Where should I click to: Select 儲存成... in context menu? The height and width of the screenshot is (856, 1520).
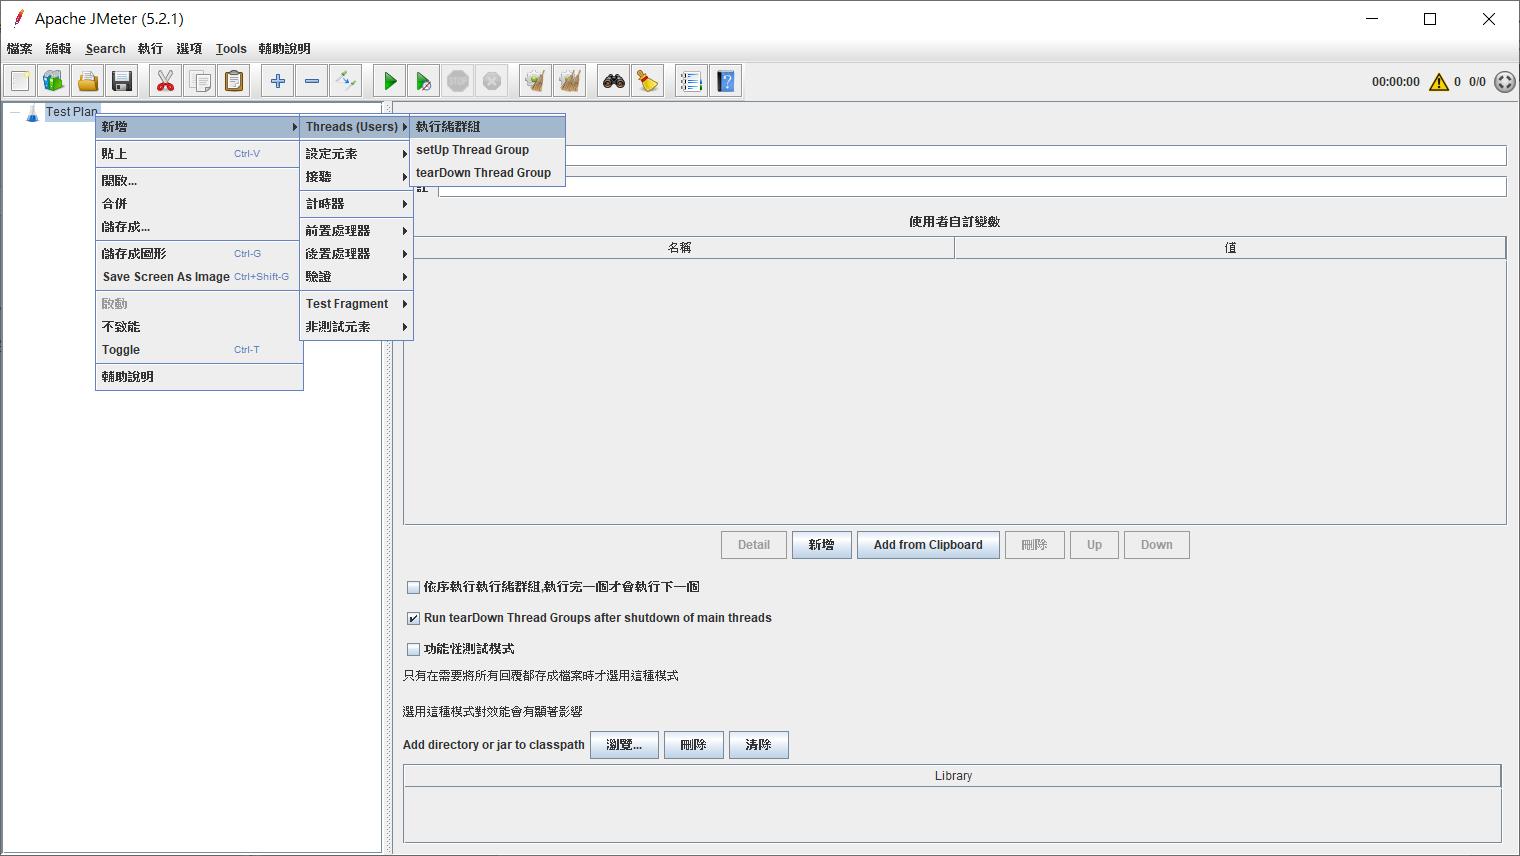199,227
